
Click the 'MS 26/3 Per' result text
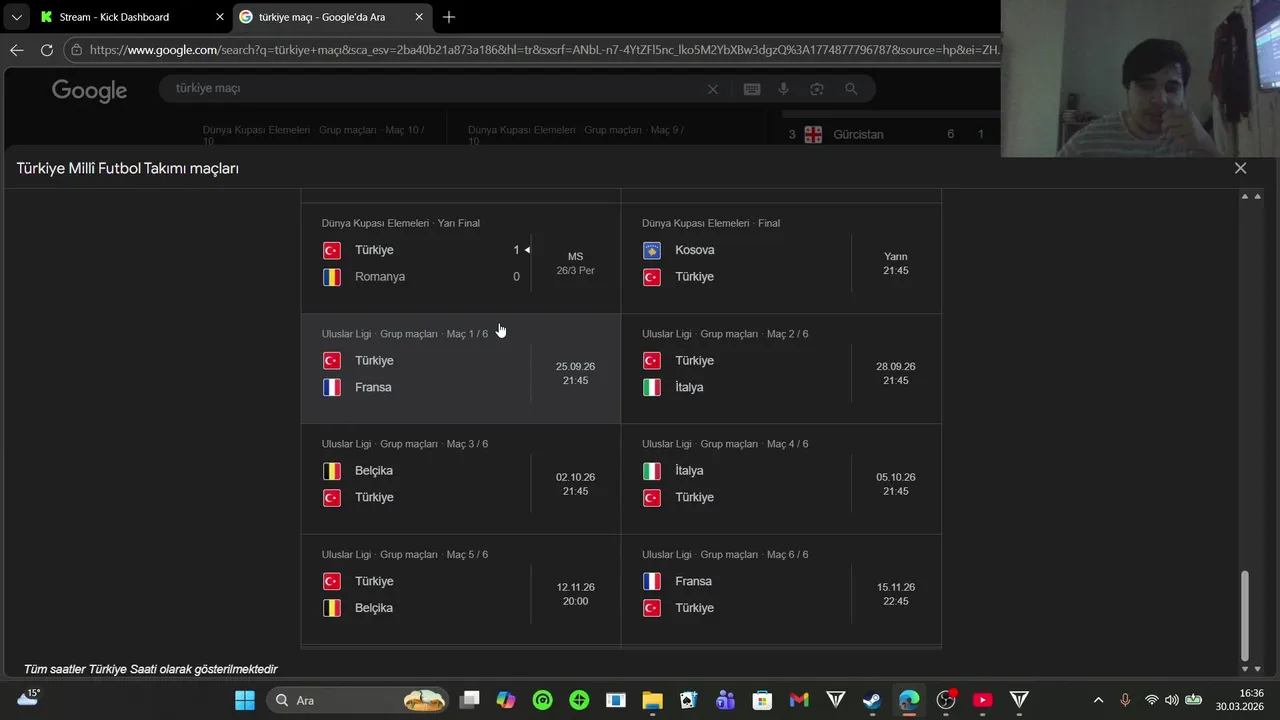575,264
